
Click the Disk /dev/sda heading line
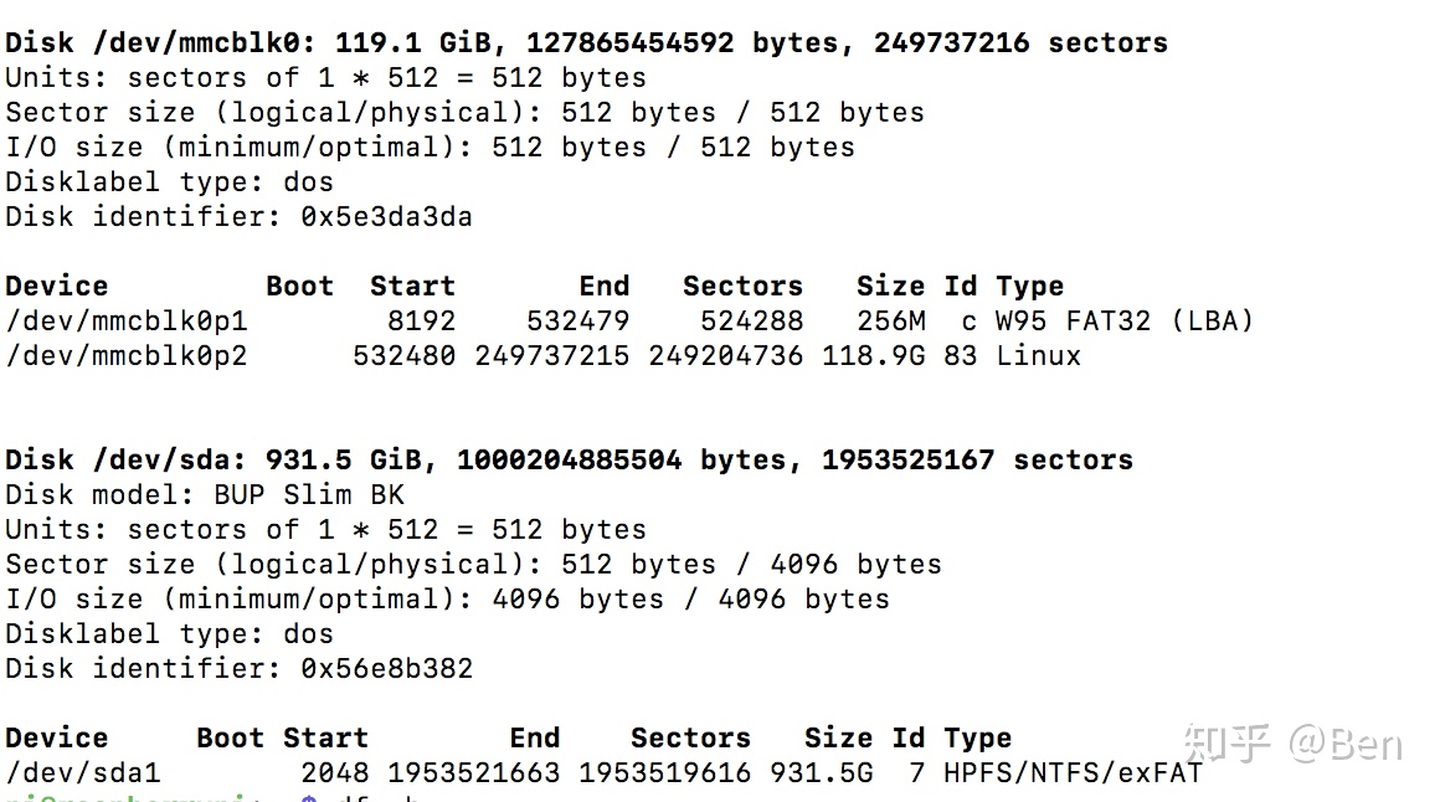(x=569, y=460)
